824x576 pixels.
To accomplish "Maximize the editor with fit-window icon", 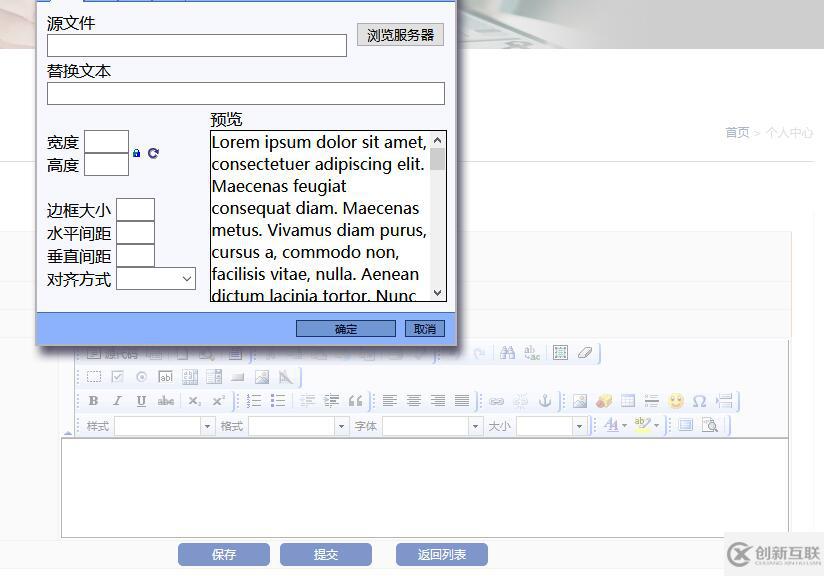I will coord(685,425).
